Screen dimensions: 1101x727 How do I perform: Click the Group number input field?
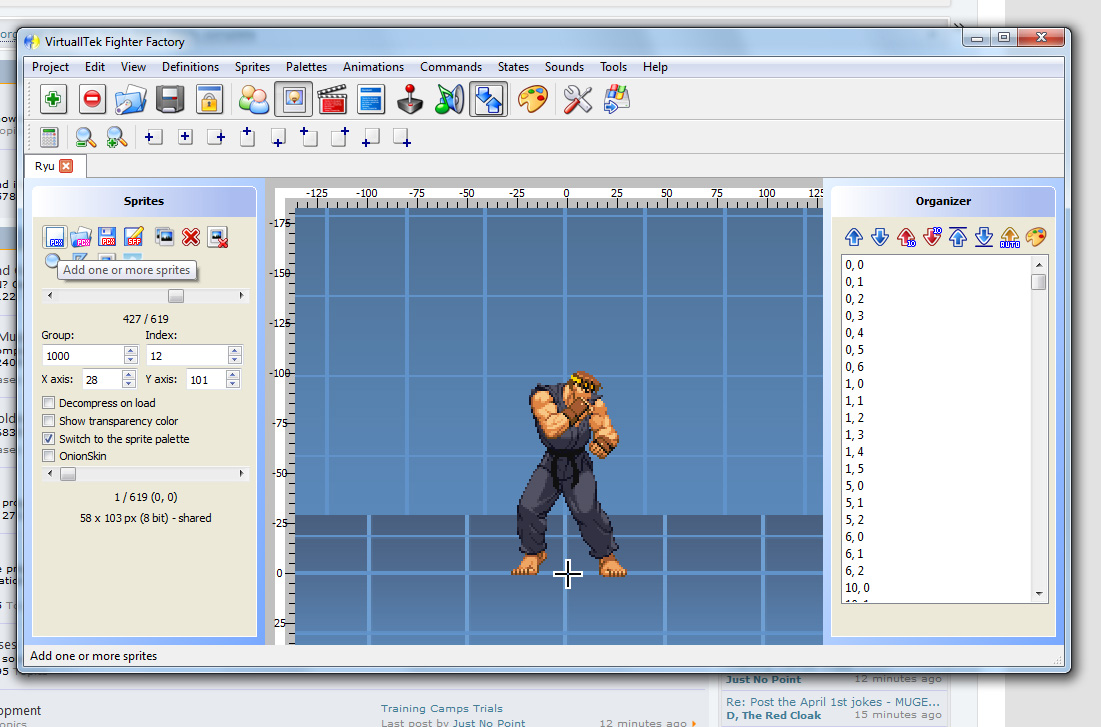[83, 355]
